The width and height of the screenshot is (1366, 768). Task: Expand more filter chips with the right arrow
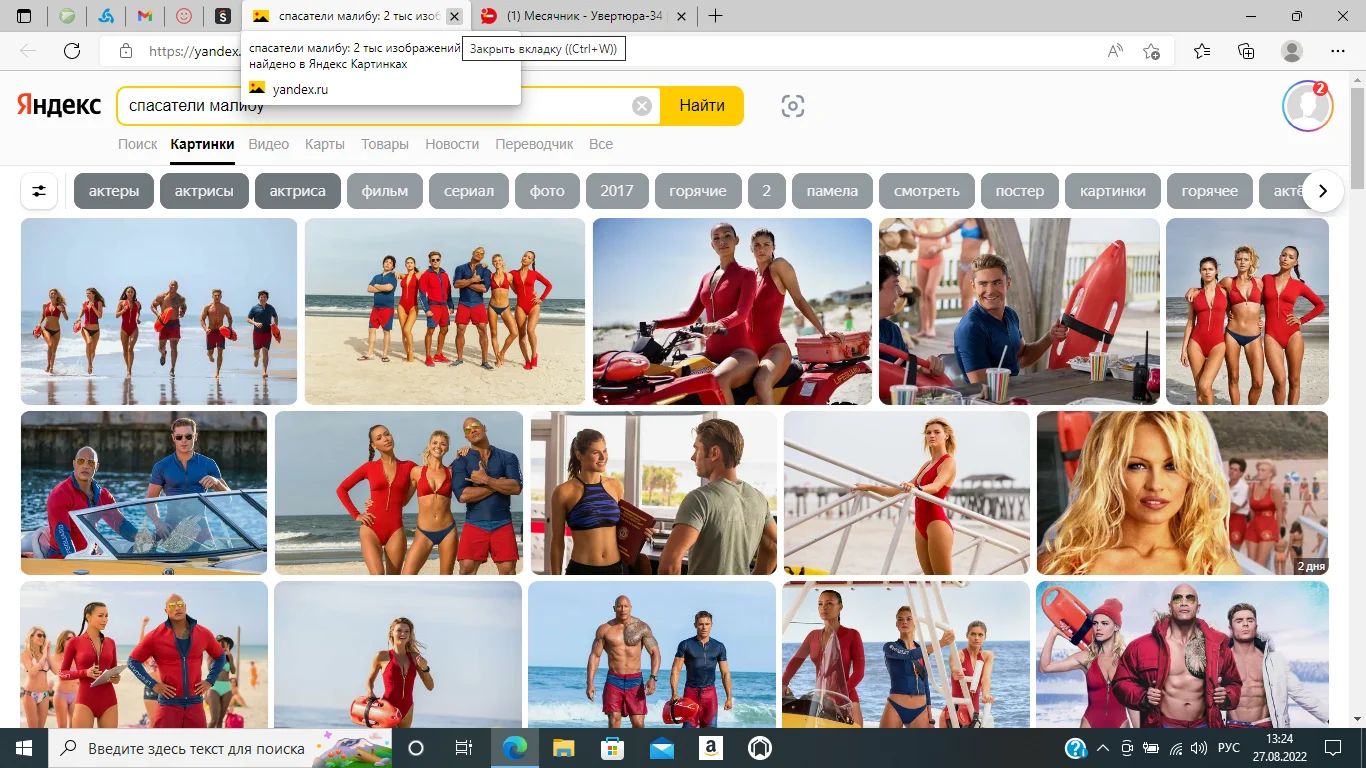click(1323, 190)
